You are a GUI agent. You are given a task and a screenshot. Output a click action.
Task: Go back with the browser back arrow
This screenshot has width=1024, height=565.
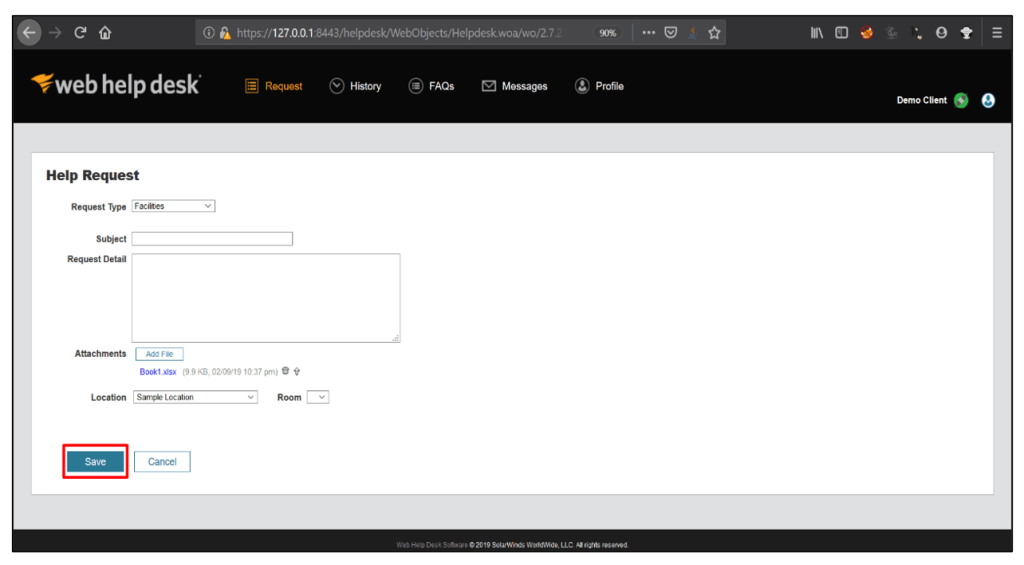pos(29,33)
